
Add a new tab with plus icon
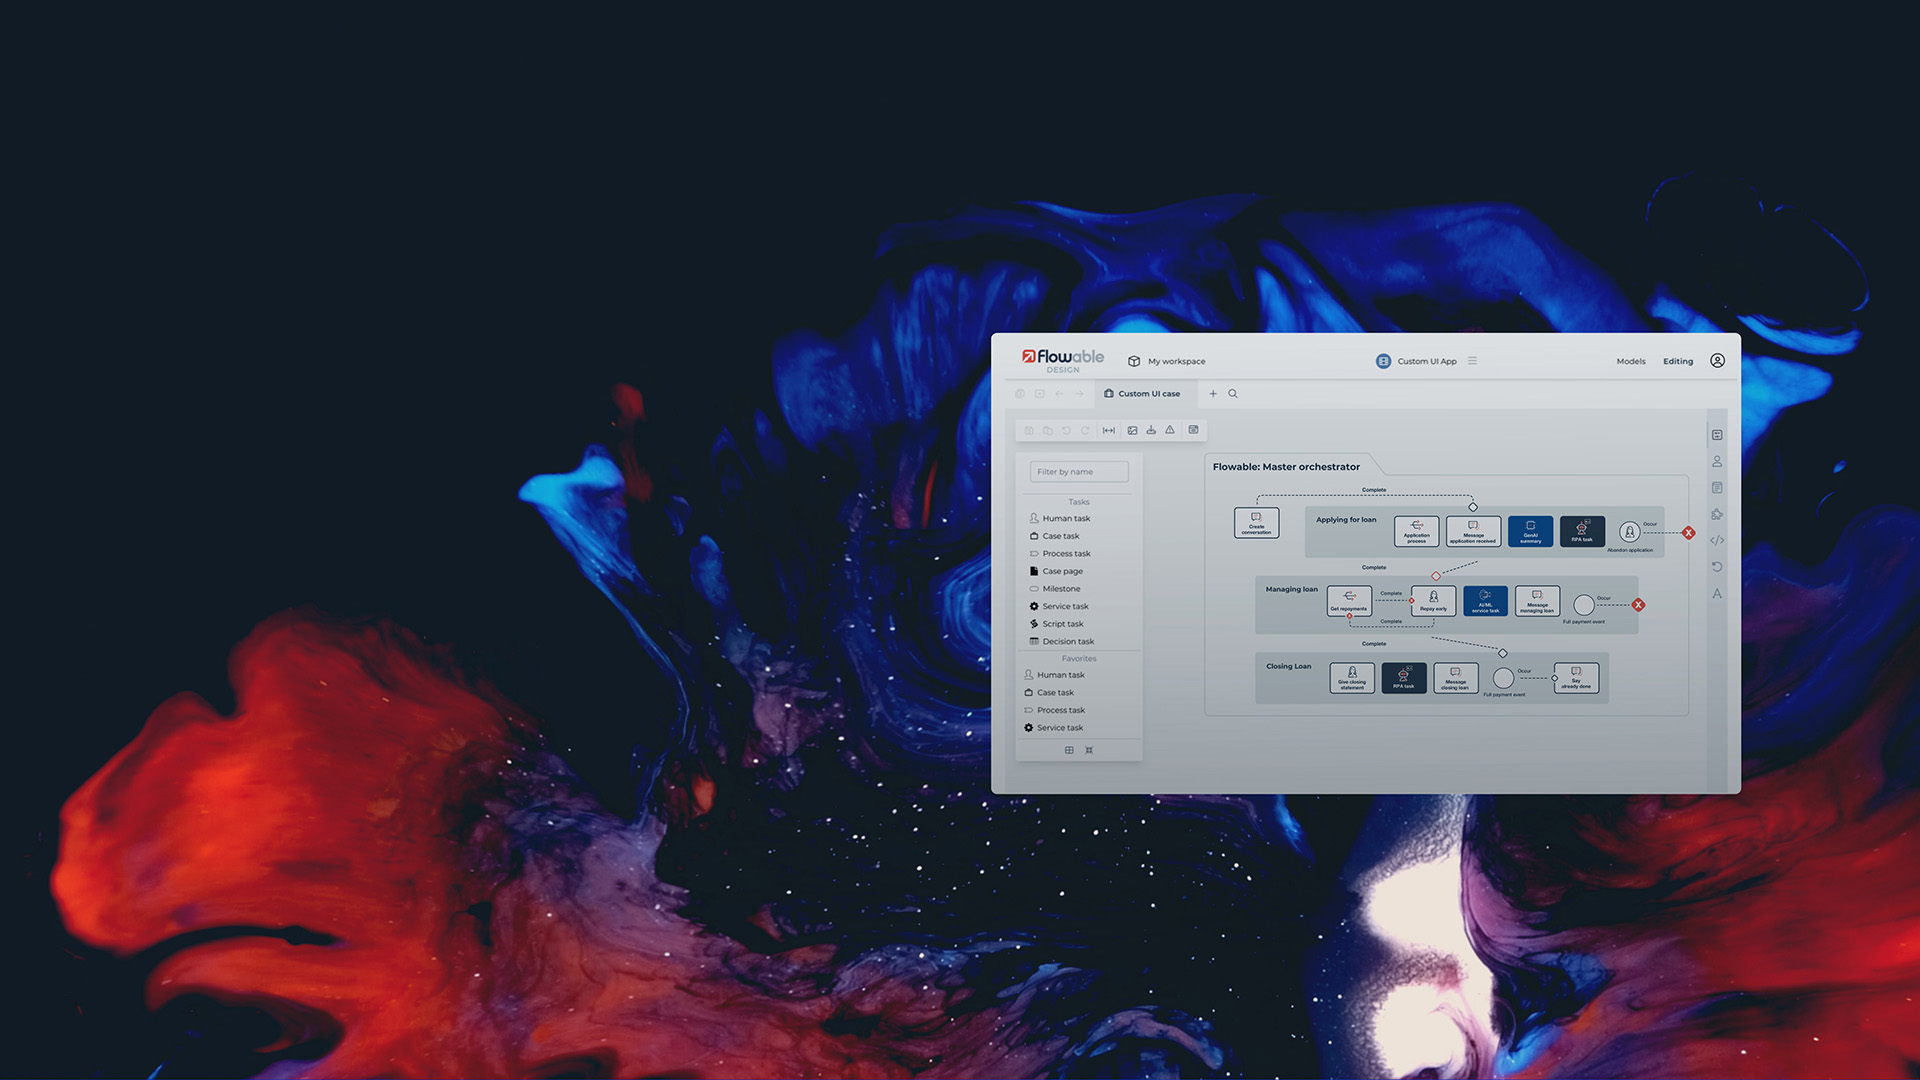(1213, 394)
